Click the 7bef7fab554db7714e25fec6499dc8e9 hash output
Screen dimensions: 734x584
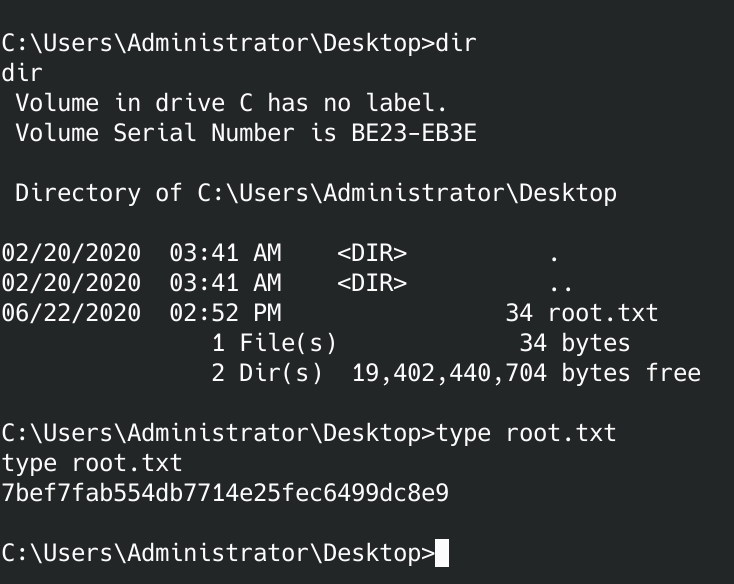(225, 493)
